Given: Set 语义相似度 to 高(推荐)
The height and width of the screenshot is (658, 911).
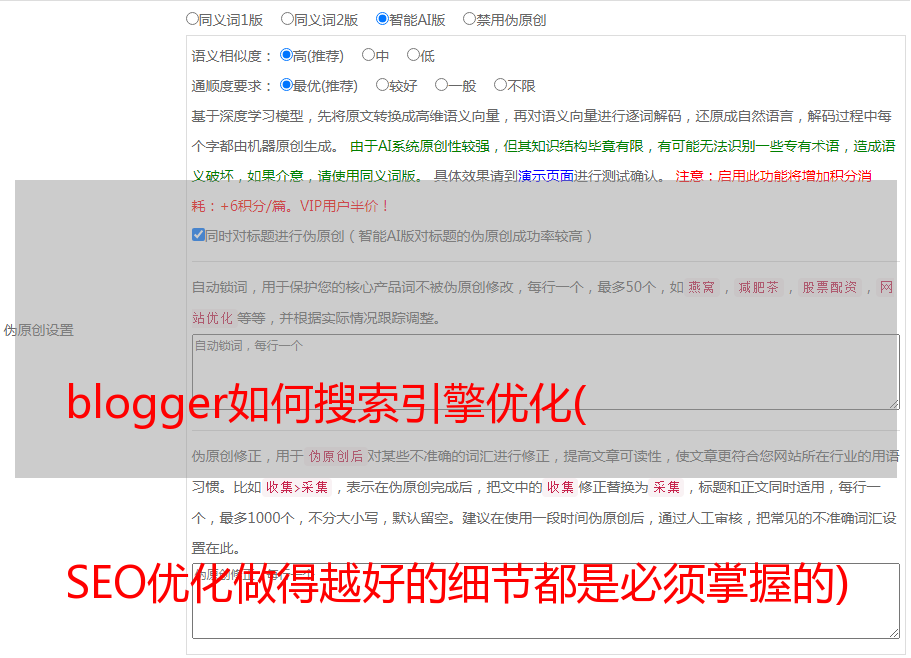Looking at the screenshot, I should [x=286, y=55].
